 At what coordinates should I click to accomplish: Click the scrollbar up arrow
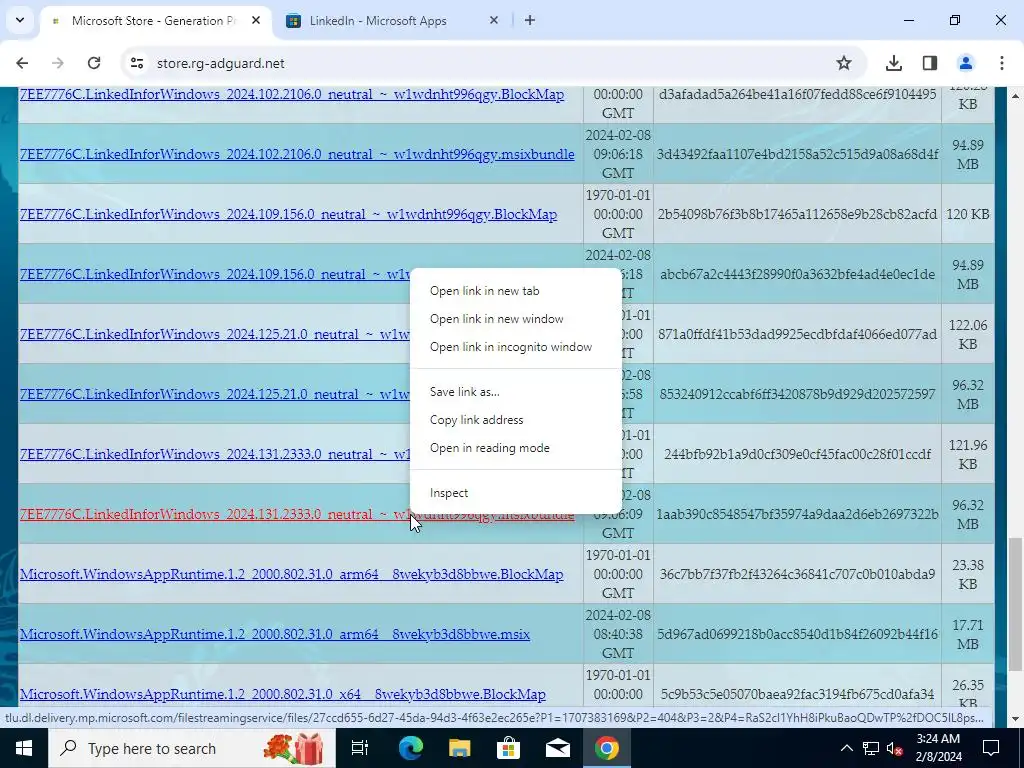(x=1016, y=95)
